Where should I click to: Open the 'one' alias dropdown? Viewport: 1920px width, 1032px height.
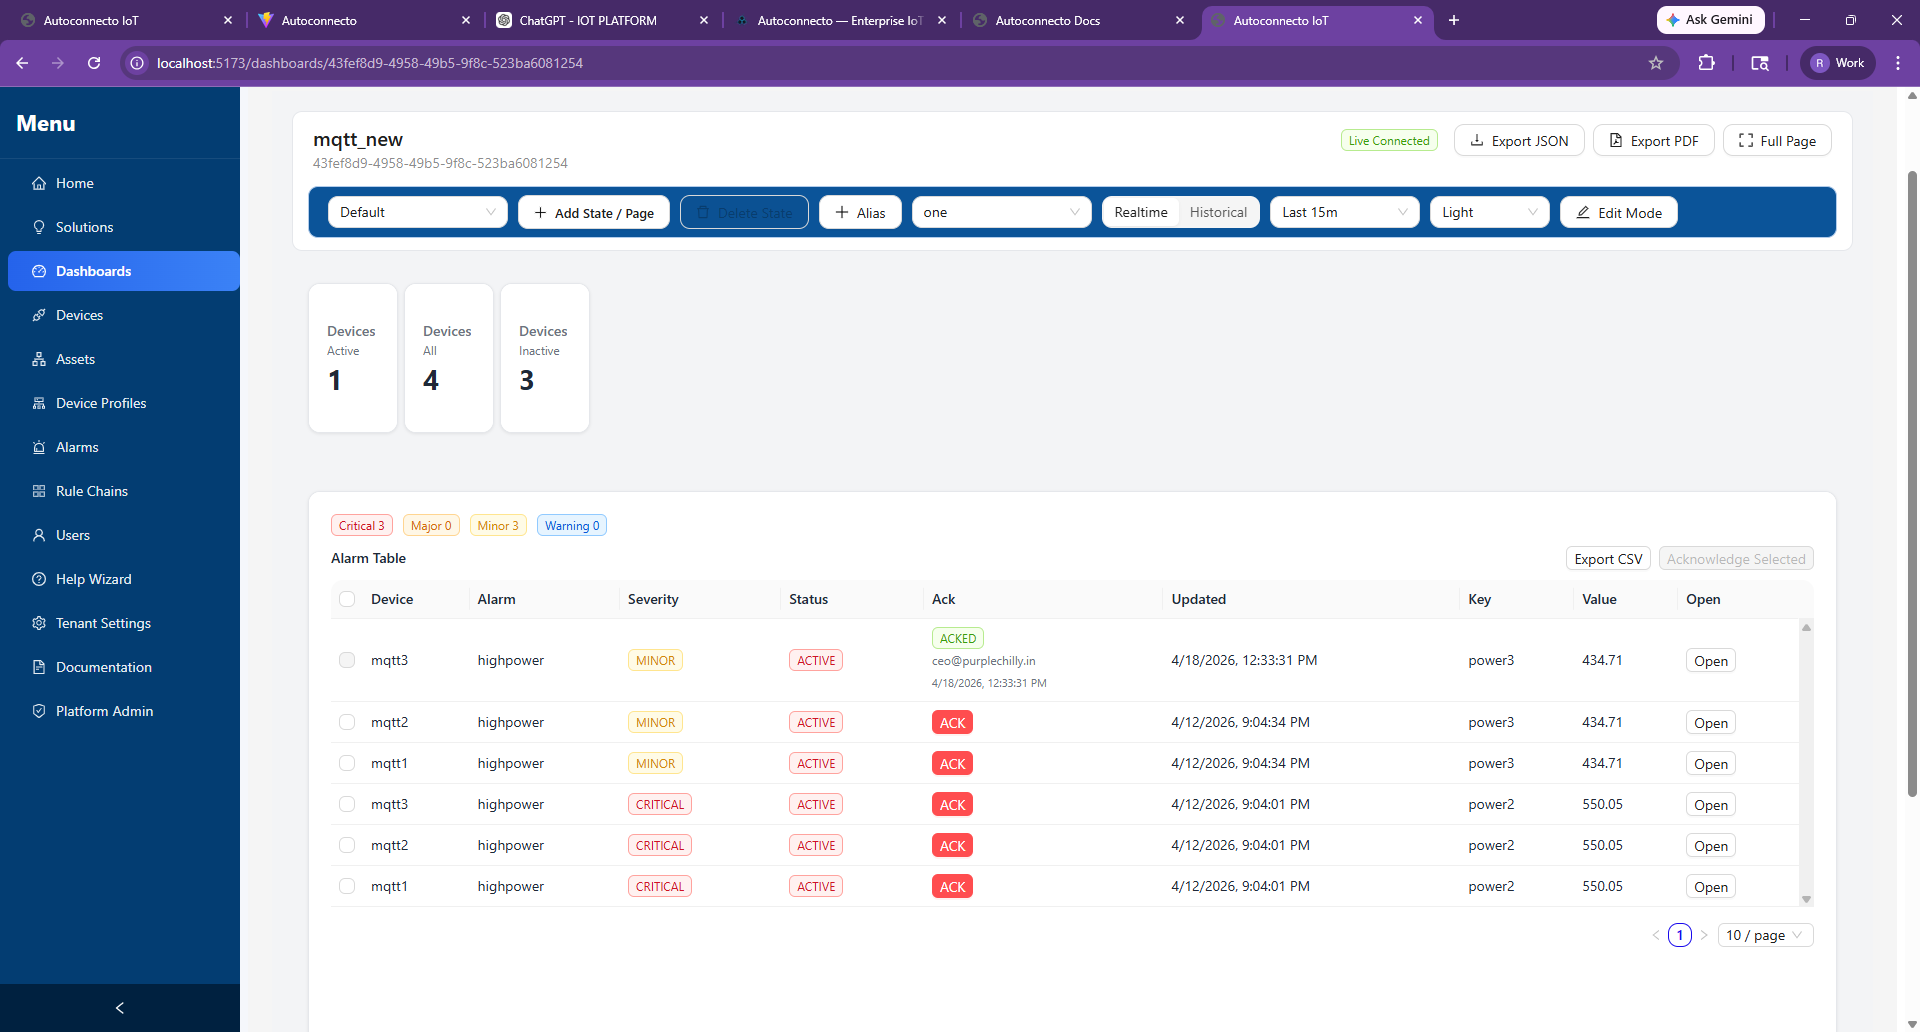[x=1001, y=212]
